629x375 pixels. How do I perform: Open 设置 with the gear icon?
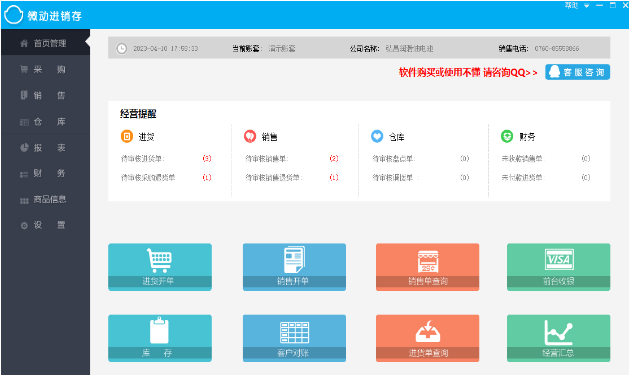coord(45,225)
